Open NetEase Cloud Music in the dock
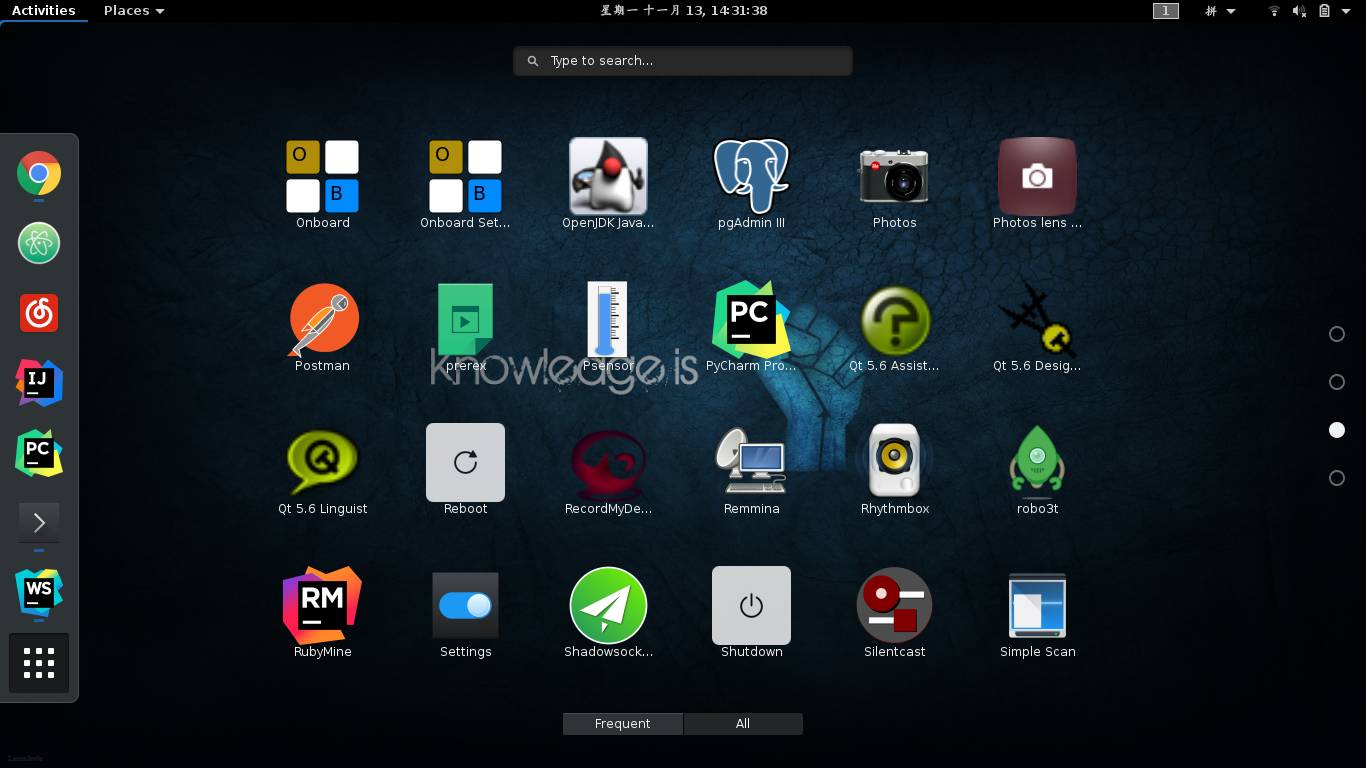Image resolution: width=1366 pixels, height=768 pixels. 39,313
